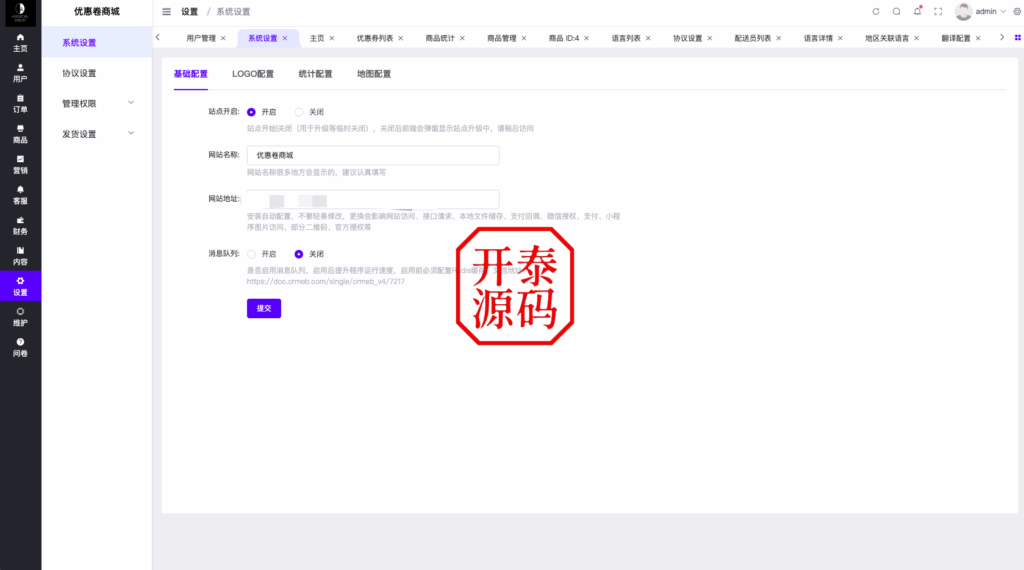Open the 用户管理 page tab
The image size is (1024, 570).
200,39
